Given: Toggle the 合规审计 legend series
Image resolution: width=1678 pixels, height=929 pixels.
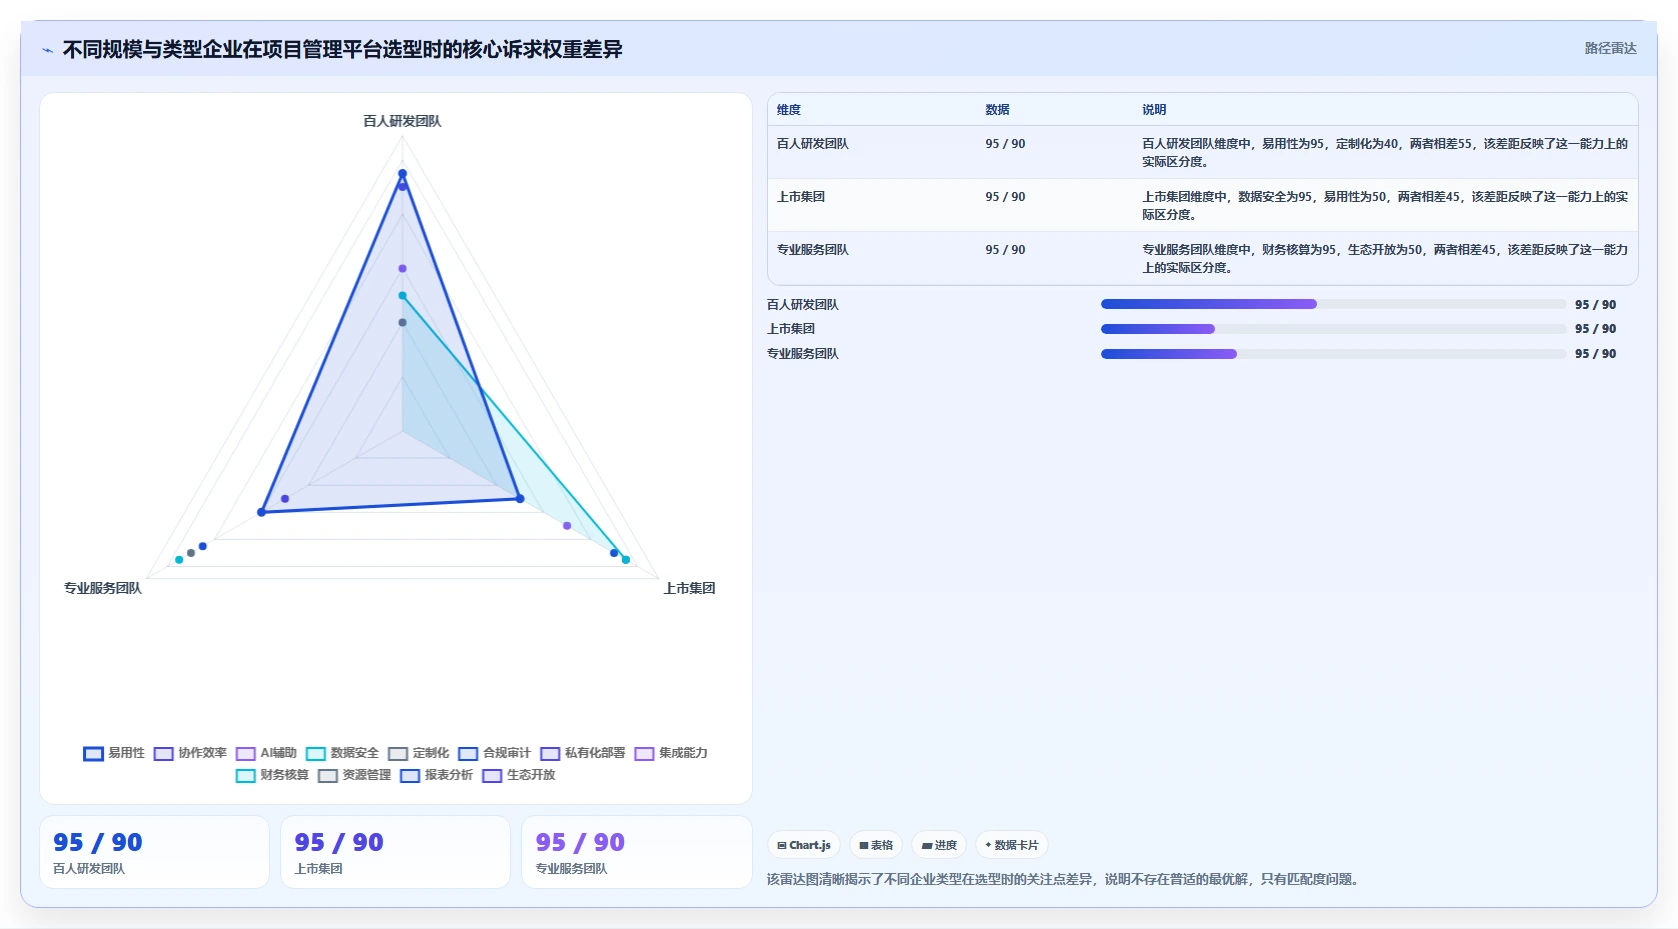Looking at the screenshot, I should (494, 753).
